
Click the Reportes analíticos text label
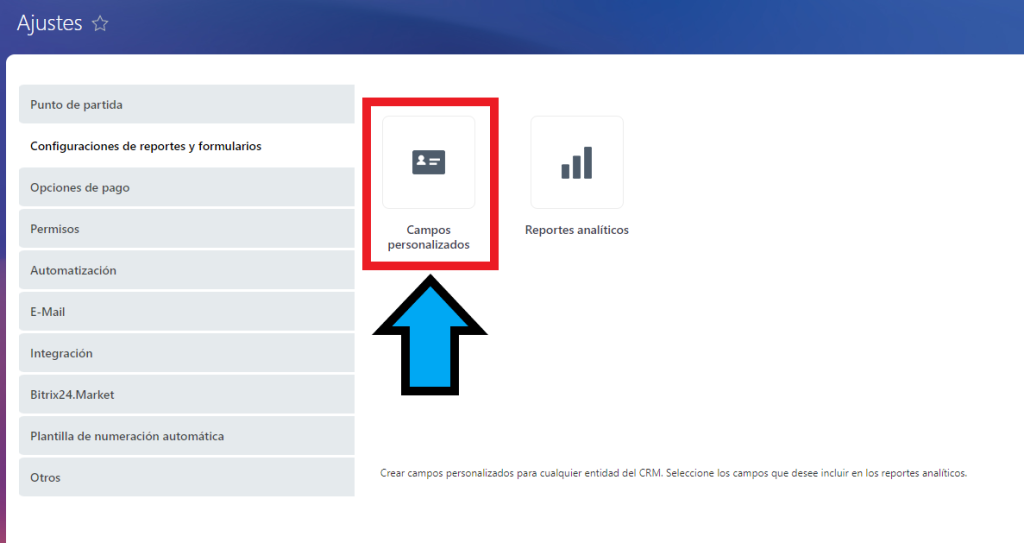tap(576, 230)
